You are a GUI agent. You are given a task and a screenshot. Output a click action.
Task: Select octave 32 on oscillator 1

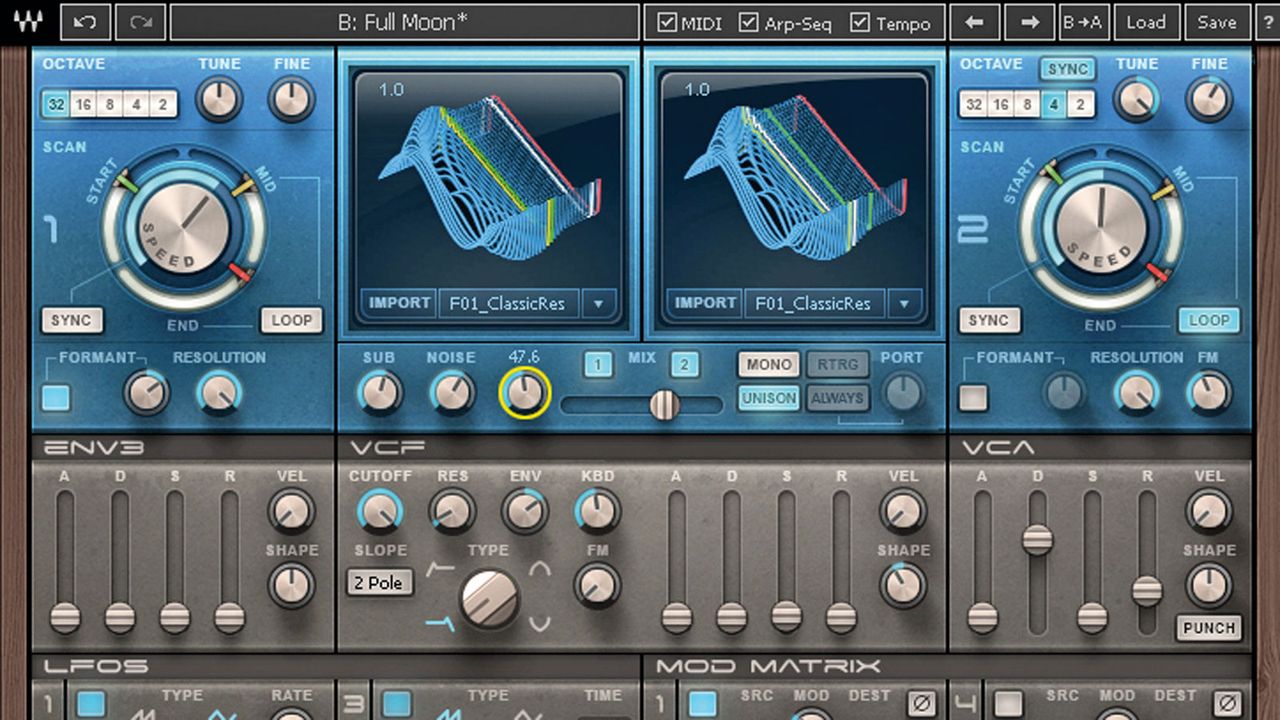[55, 104]
